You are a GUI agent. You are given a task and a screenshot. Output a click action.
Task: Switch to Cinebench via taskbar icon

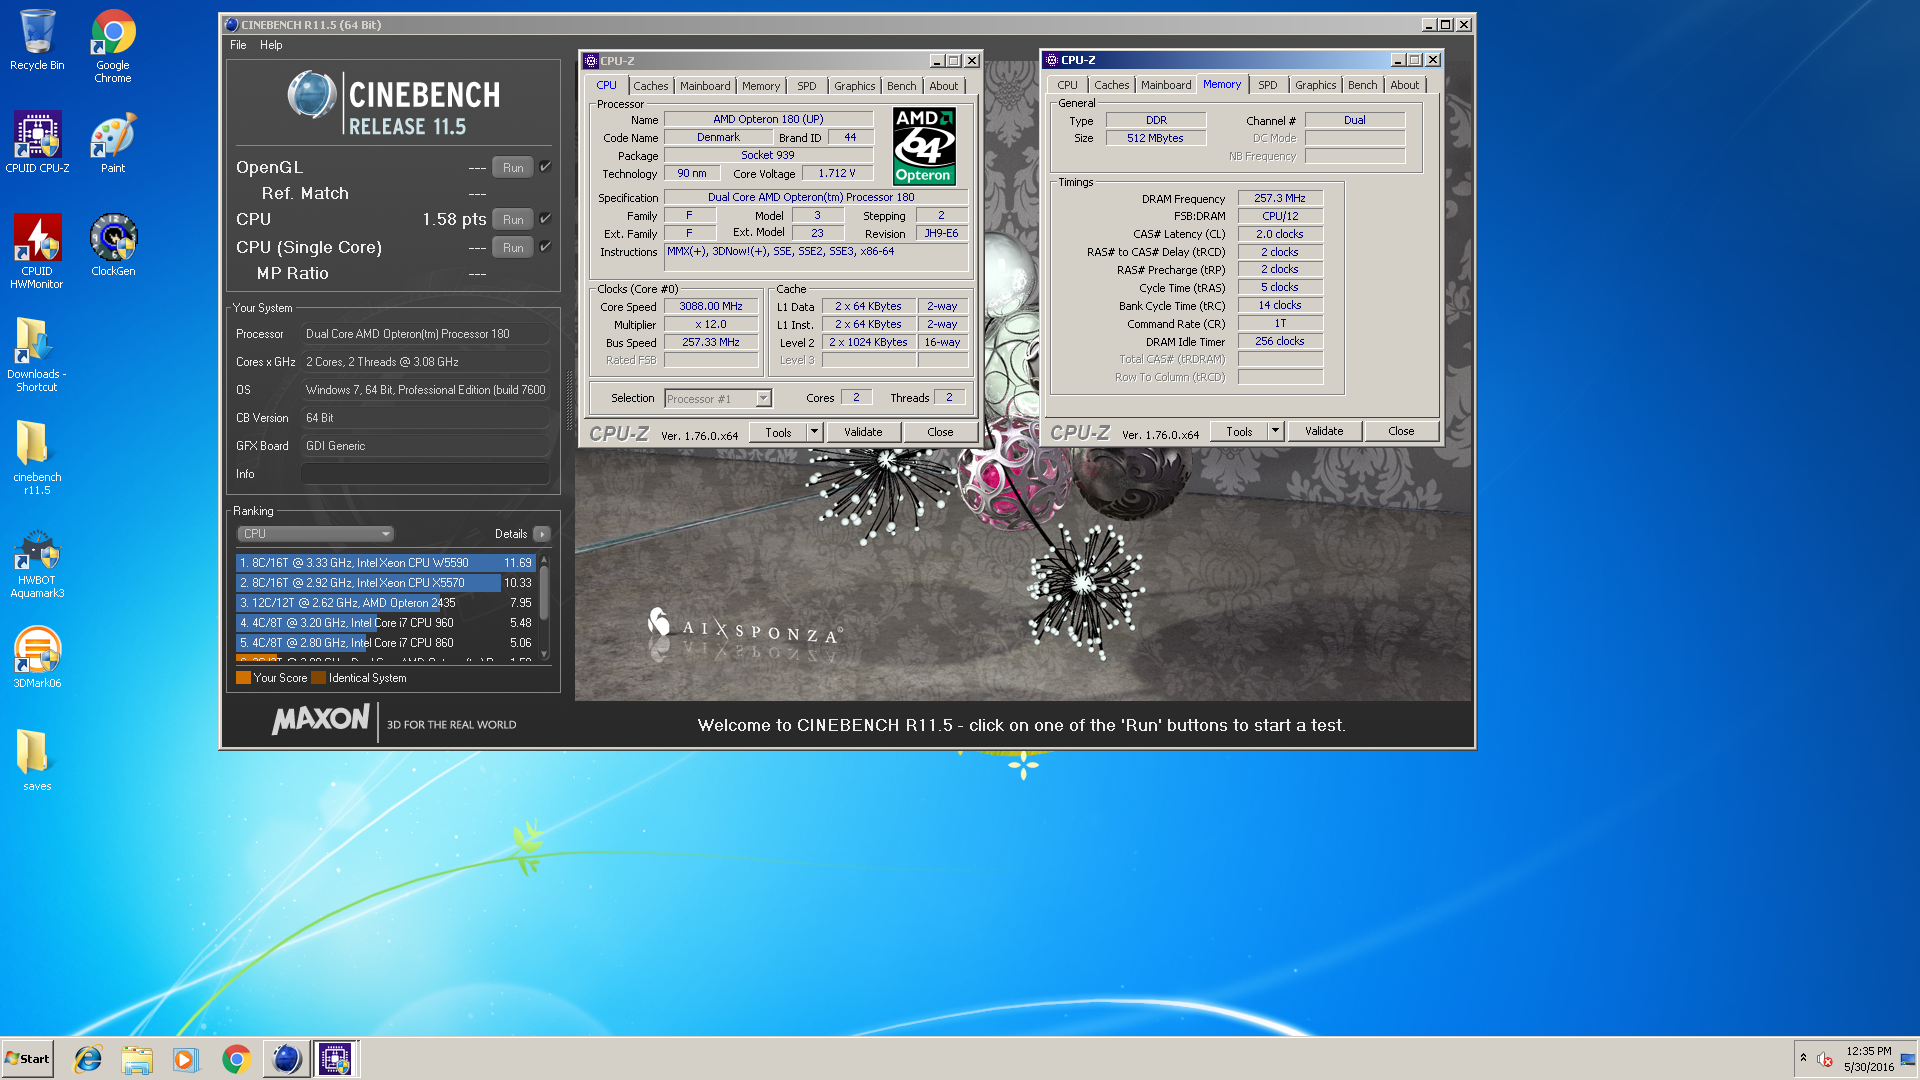(x=286, y=1059)
